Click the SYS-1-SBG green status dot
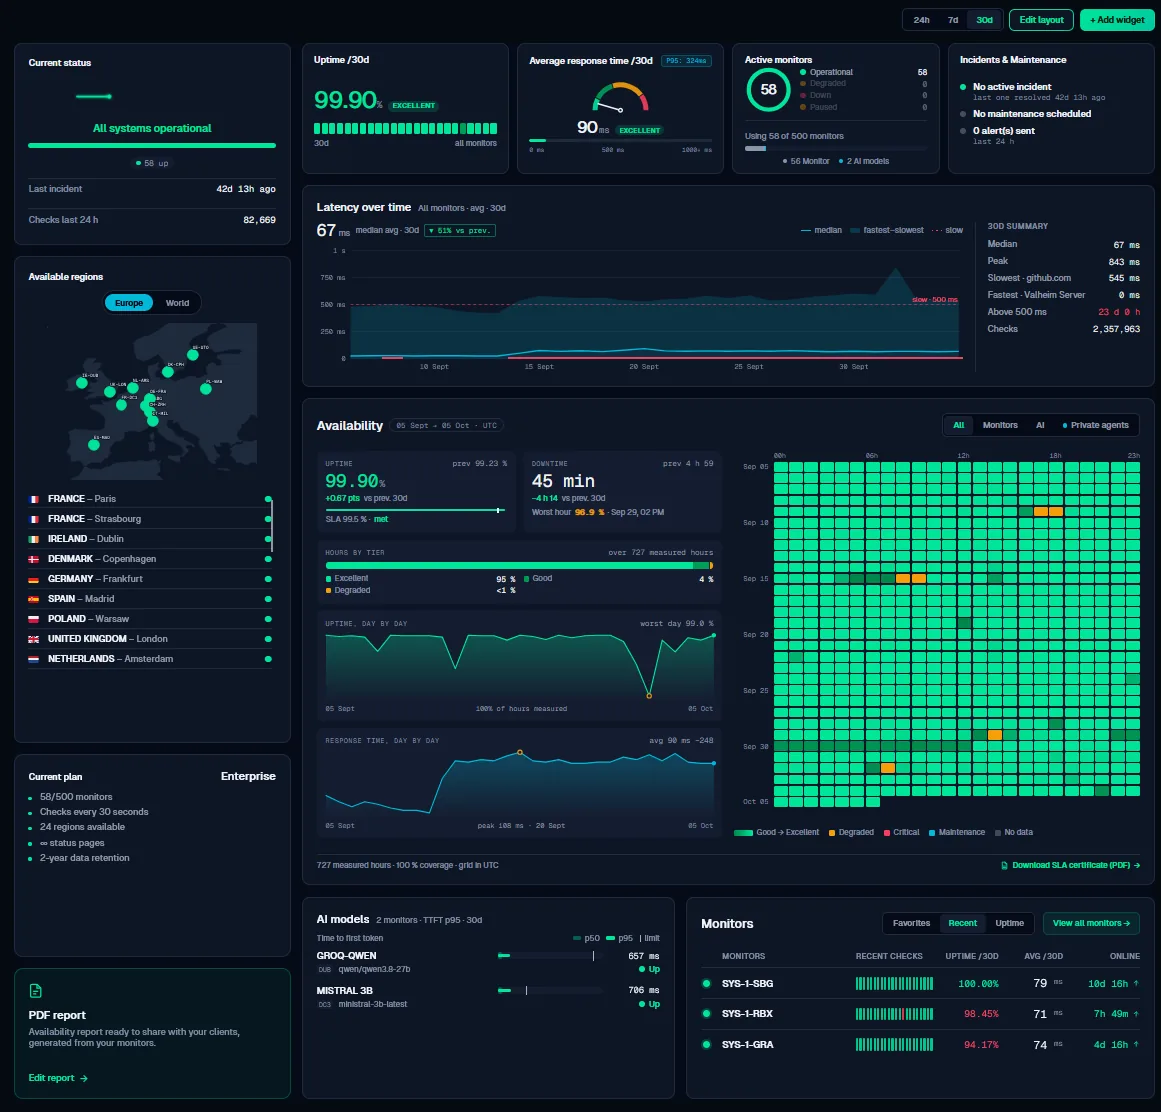Image resolution: width=1161 pixels, height=1112 pixels. pyautogui.click(x=706, y=983)
